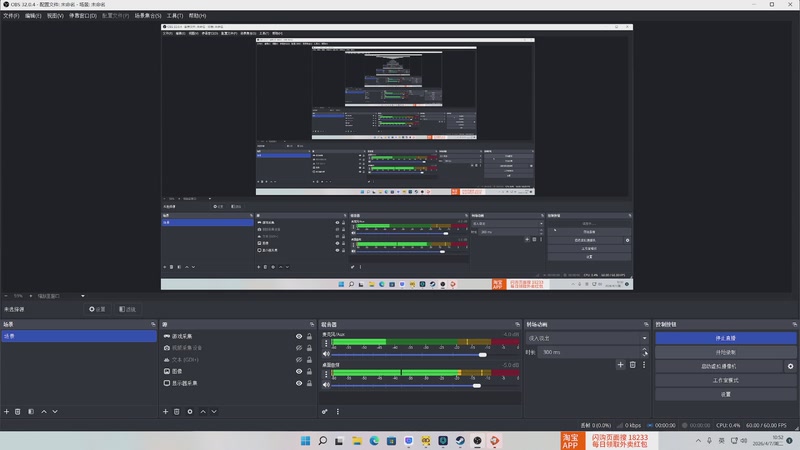Open the 停靠窗口(D) menu
Viewport: 800px width, 450px height.
tap(83, 16)
